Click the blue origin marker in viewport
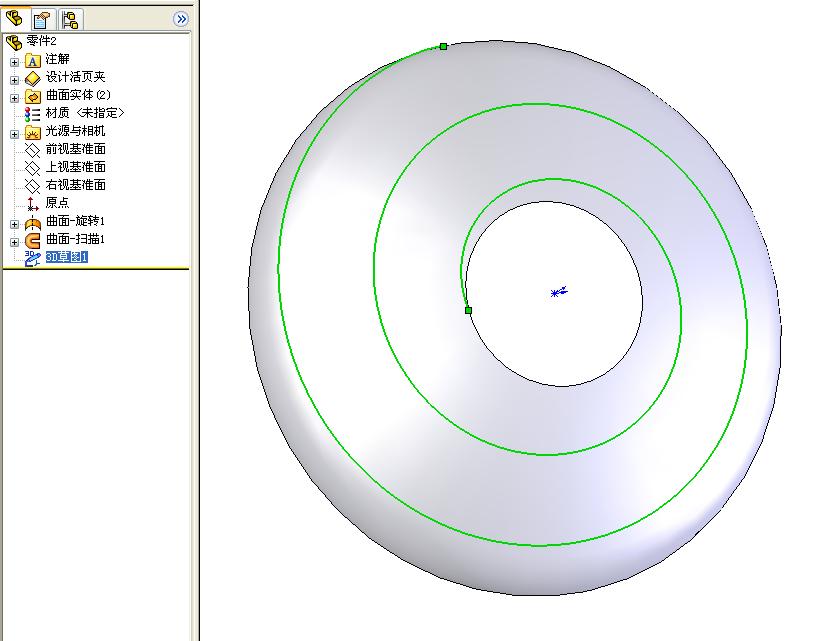Image resolution: width=827 pixels, height=641 pixels. click(559, 292)
